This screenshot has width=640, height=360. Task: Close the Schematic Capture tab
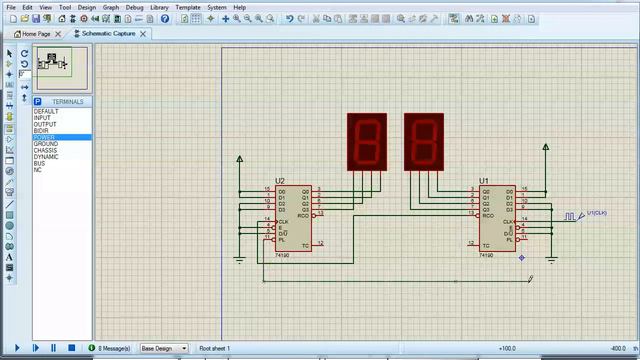(143, 34)
